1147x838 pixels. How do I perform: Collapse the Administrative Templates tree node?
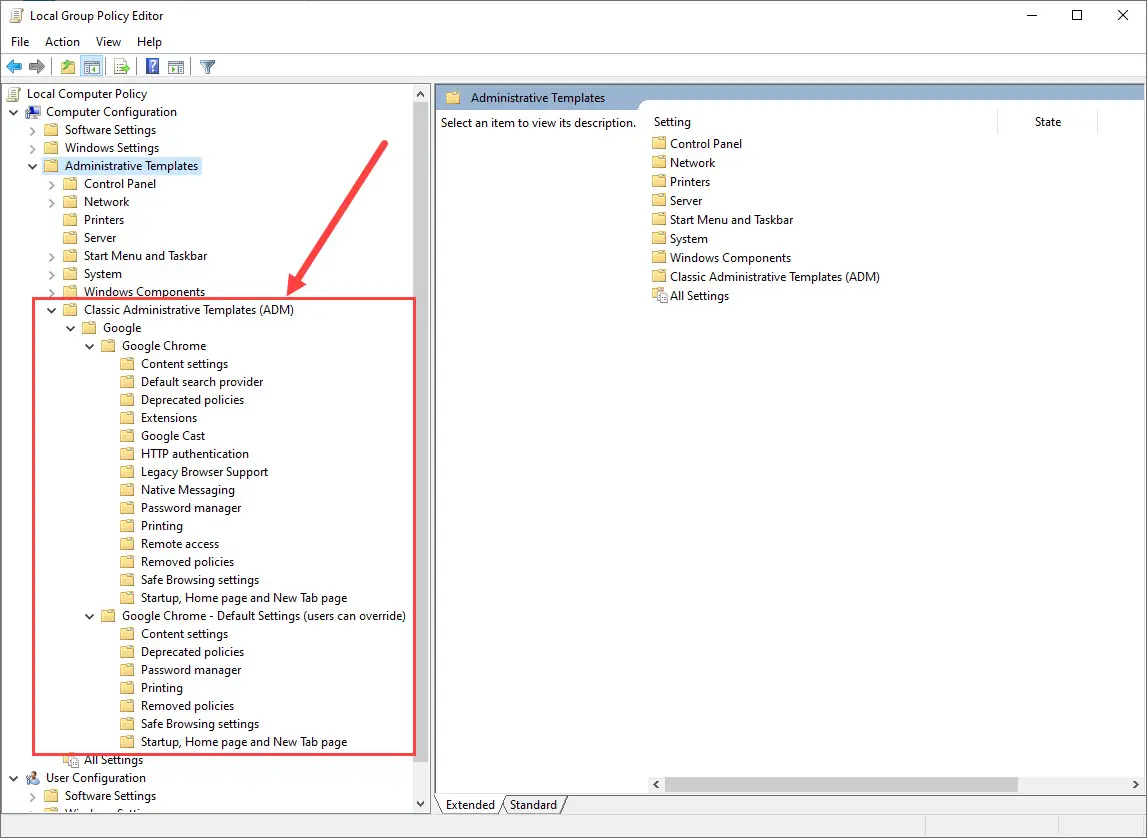coord(32,166)
